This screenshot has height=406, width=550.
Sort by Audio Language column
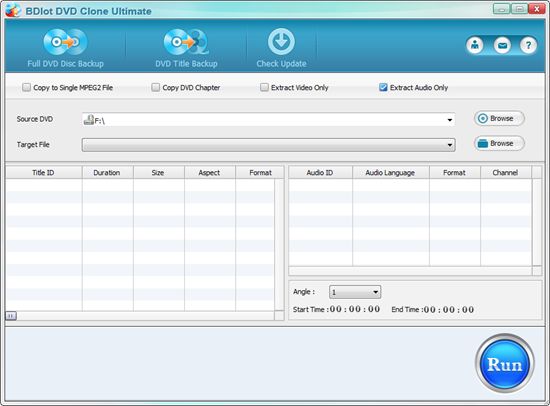pos(391,173)
